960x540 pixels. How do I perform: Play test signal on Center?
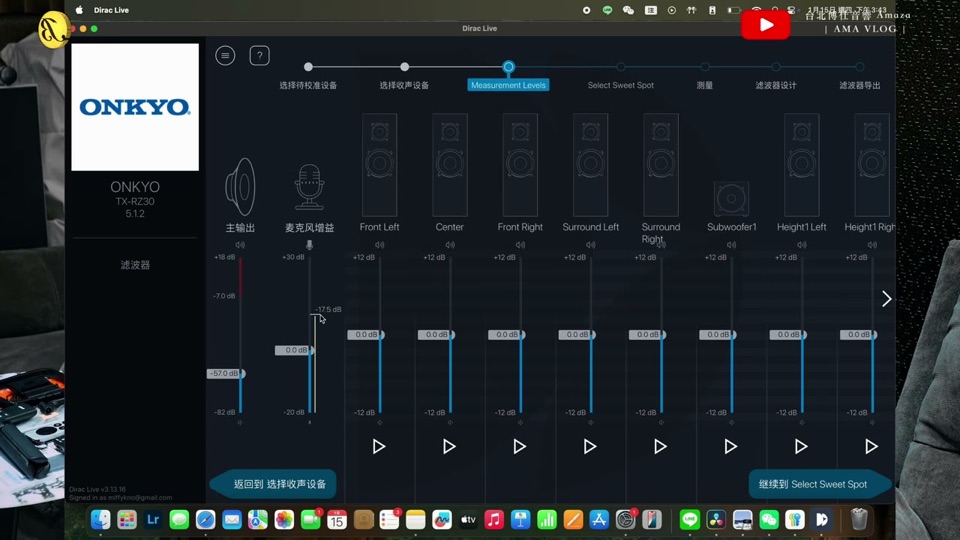coord(449,446)
